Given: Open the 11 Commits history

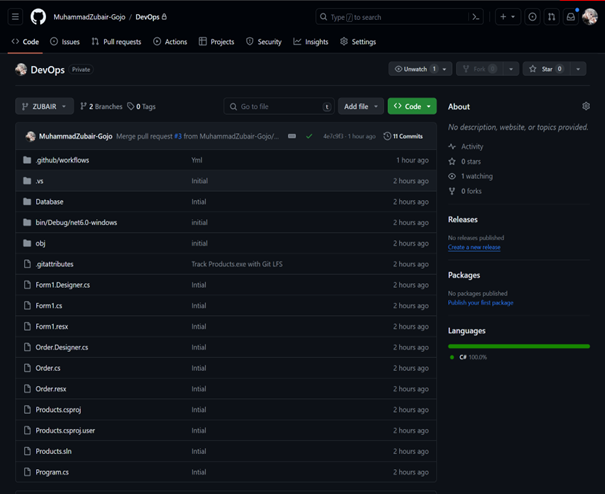Looking at the screenshot, I should pos(403,136).
